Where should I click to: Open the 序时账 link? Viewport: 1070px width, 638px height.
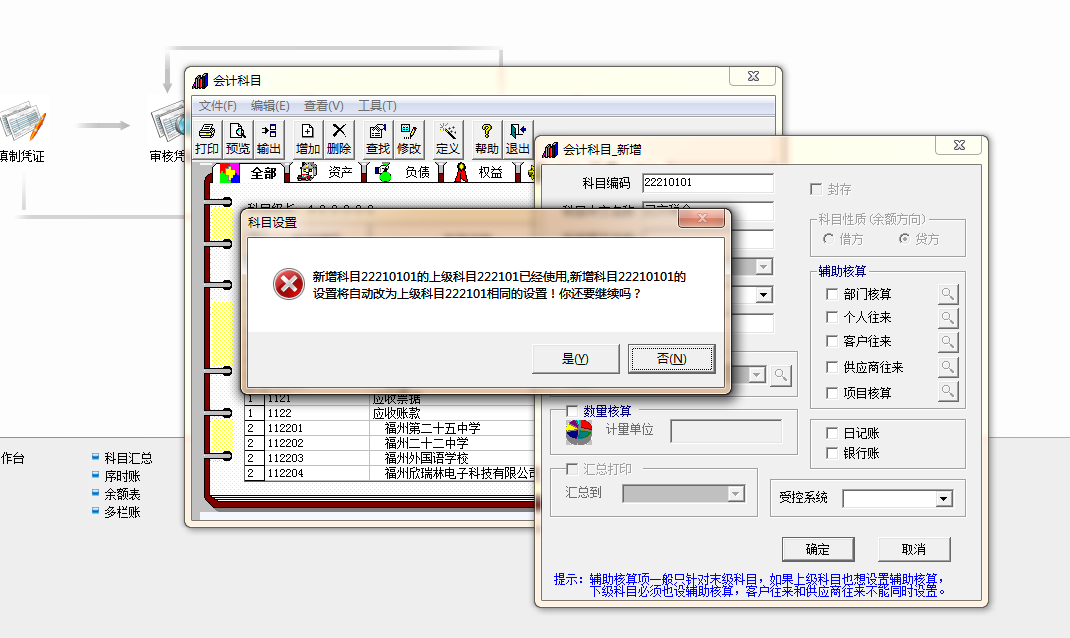pos(122,476)
